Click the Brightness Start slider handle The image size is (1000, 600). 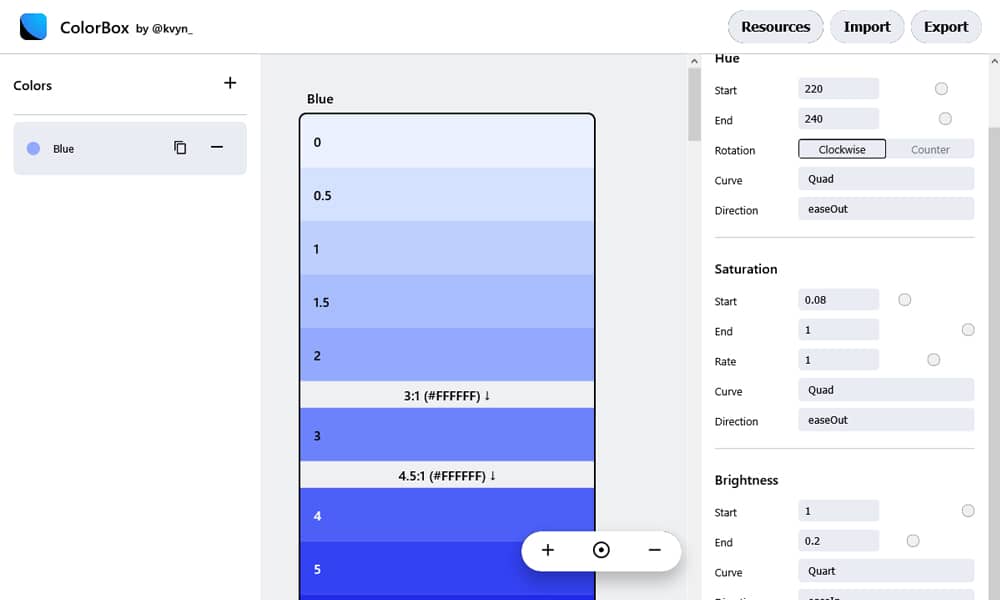tap(968, 511)
